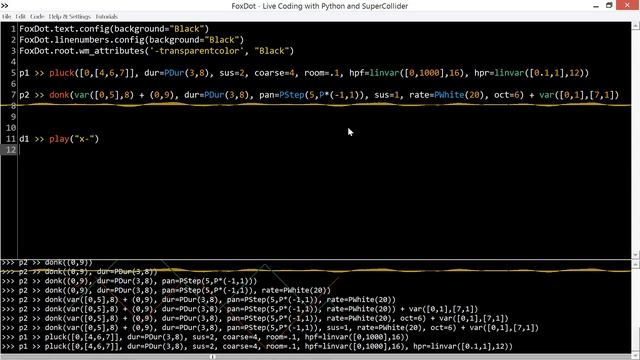The height and width of the screenshot is (360, 640).
Task: Open the Code menu
Action: pyautogui.click(x=37, y=17)
